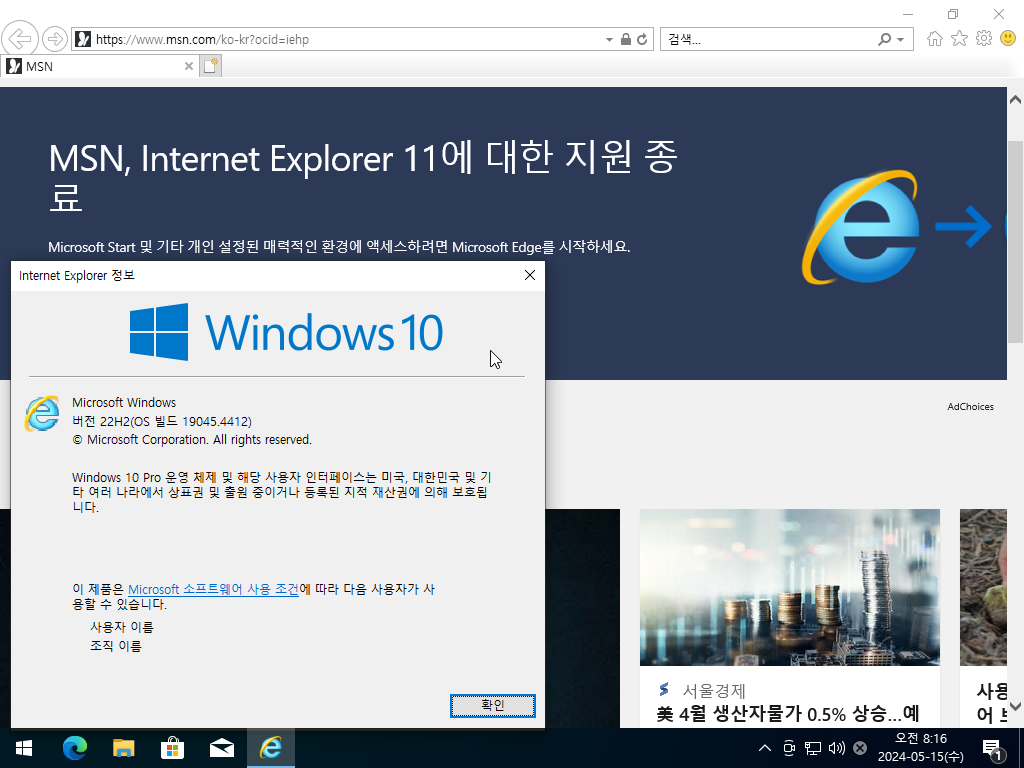Select the MSN browser tab
This screenshot has width=1024, height=768.
pyautogui.click(x=99, y=66)
